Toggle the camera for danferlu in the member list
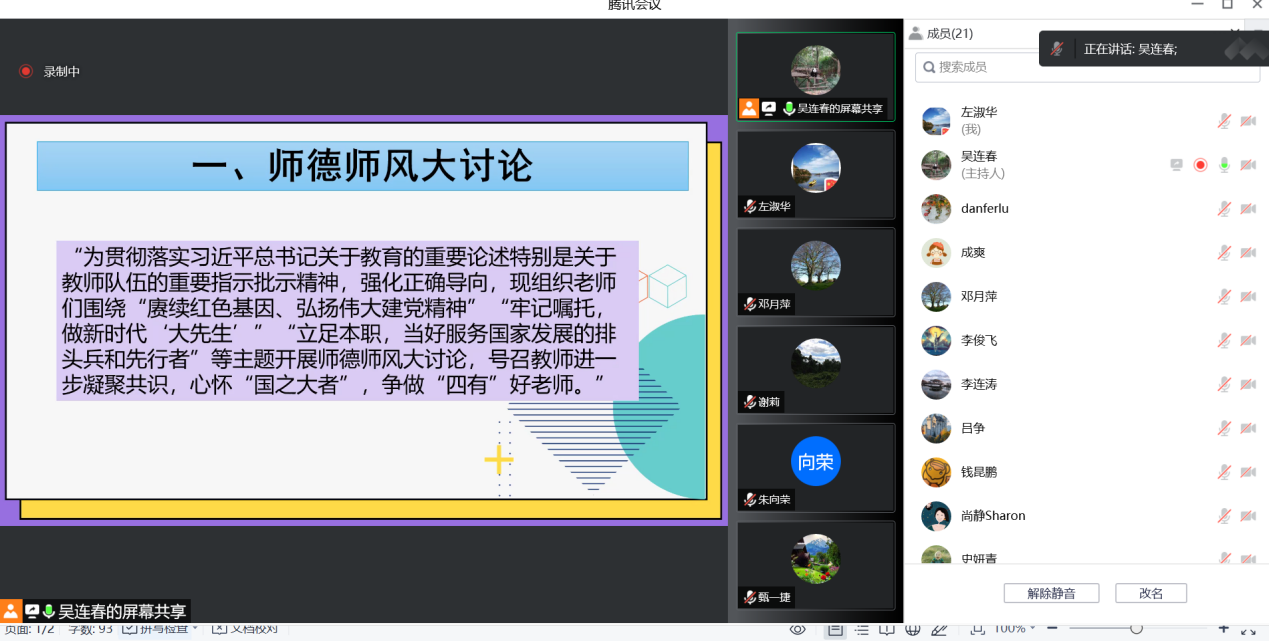1269x641 pixels. click(1248, 209)
